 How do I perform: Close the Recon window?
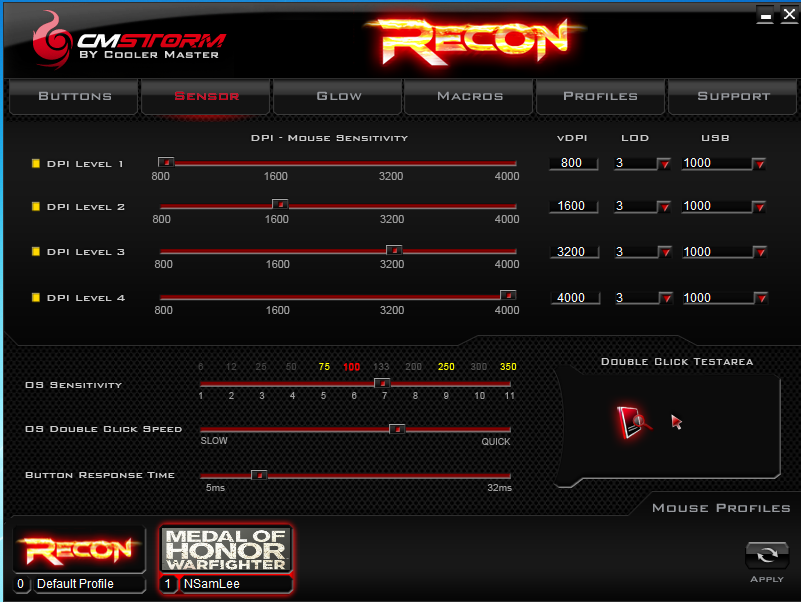coord(789,14)
